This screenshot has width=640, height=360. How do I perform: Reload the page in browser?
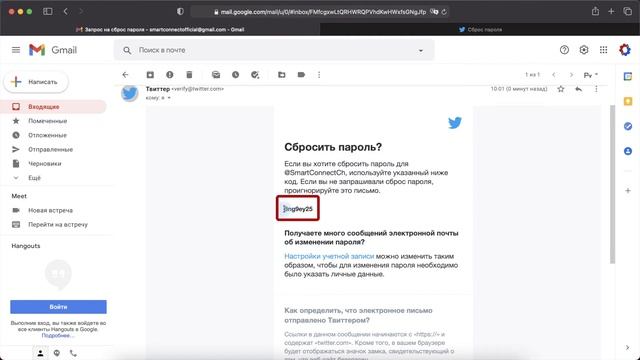click(444, 12)
